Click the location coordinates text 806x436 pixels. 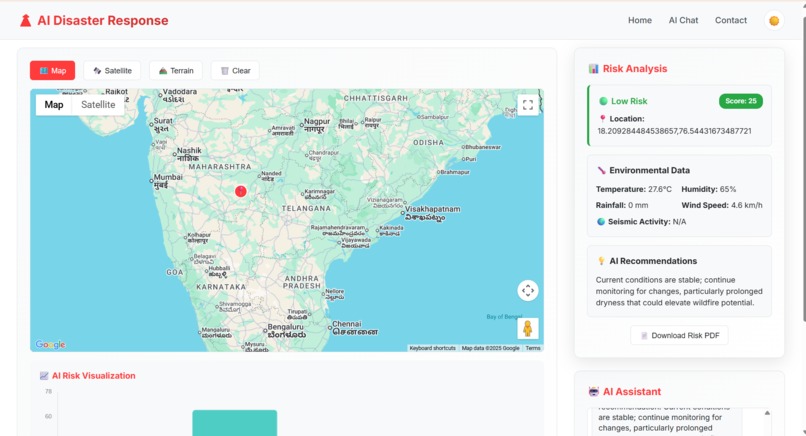(674, 131)
